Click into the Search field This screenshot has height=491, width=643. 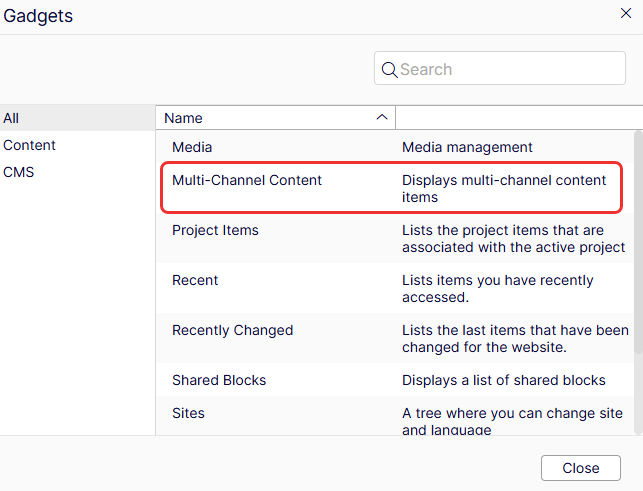tap(500, 68)
